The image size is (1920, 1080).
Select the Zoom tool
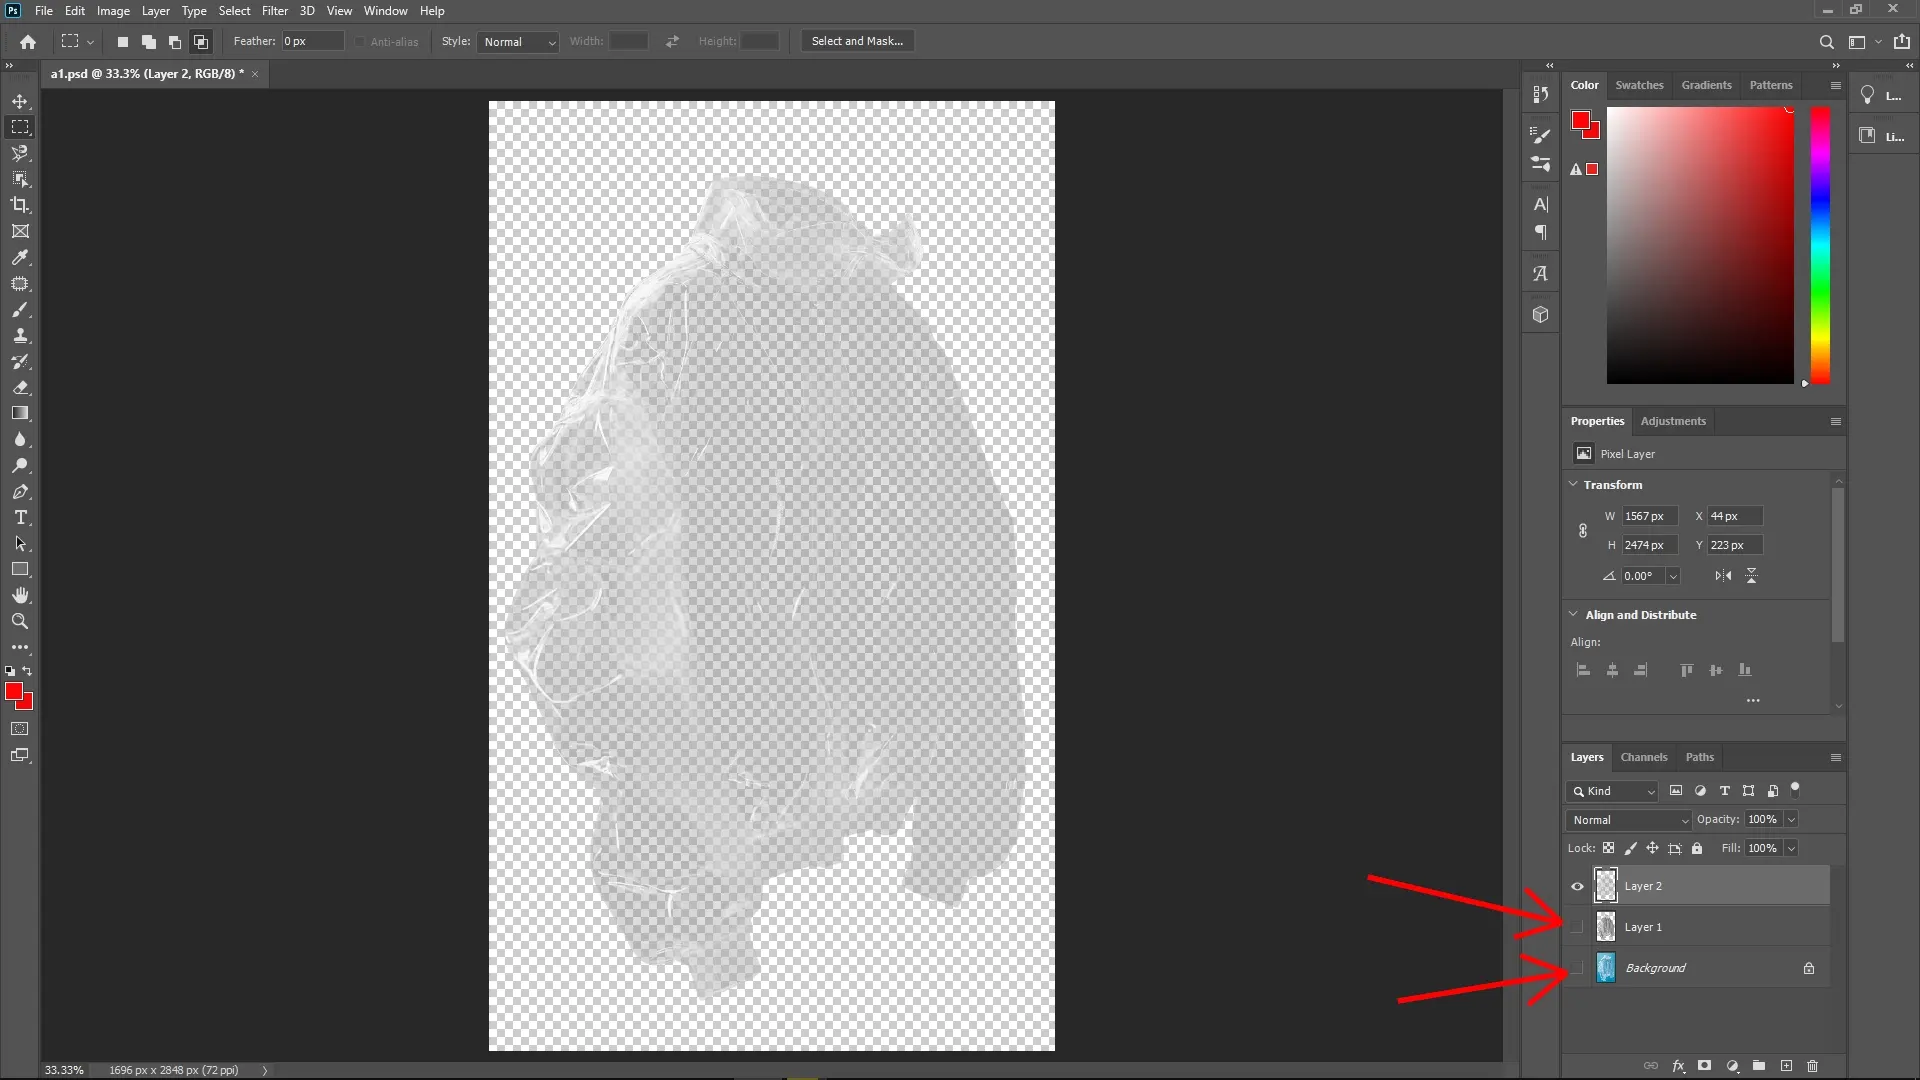[20, 621]
